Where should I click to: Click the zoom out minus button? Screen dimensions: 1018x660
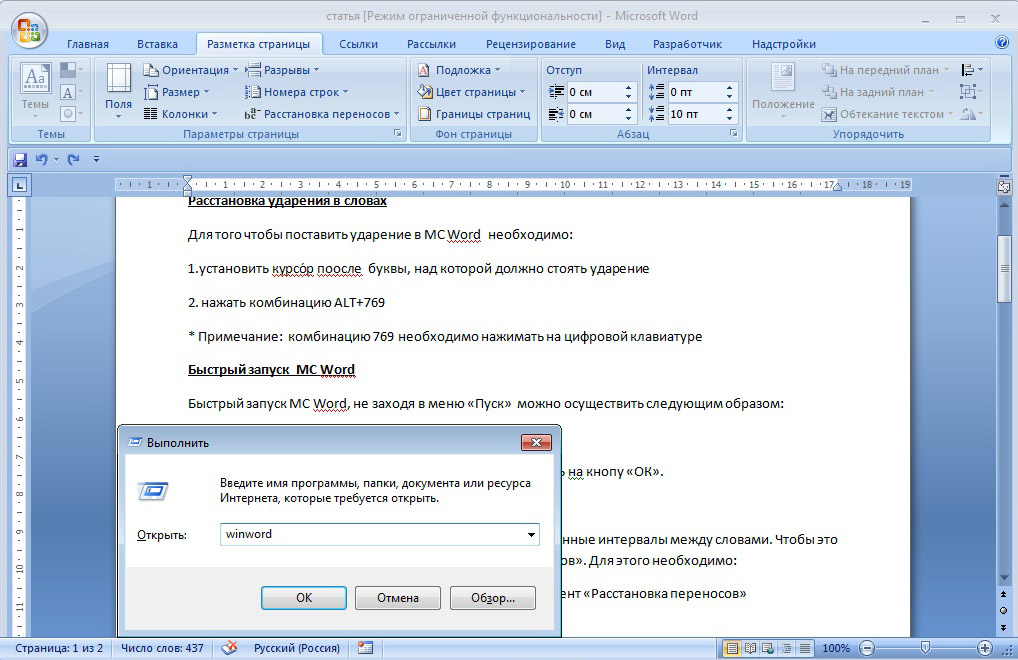click(867, 648)
